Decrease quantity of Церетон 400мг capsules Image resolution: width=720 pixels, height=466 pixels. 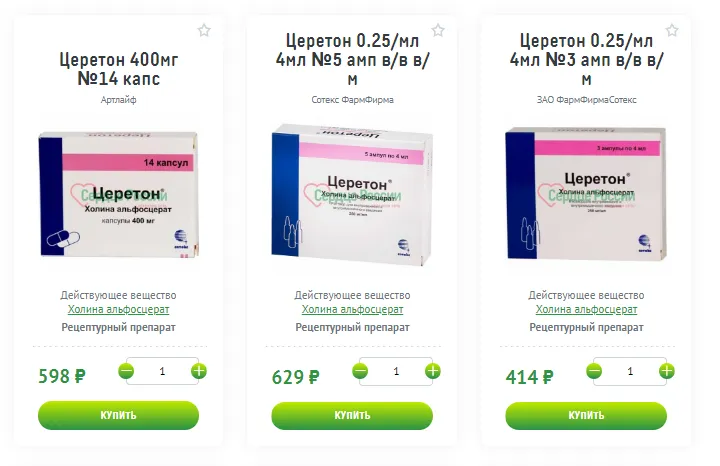point(126,371)
